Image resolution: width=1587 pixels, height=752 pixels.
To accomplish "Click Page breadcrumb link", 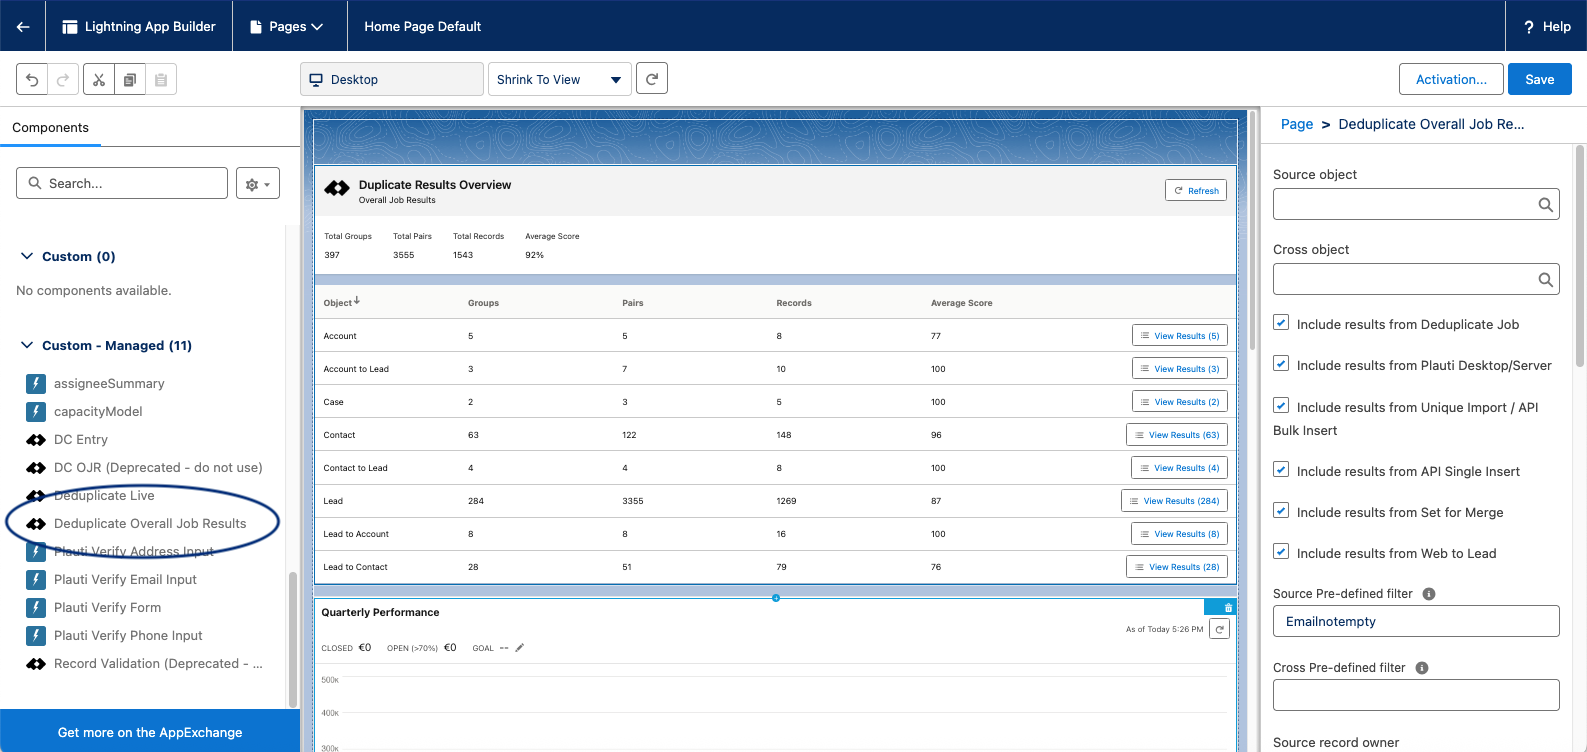I will coord(1297,124).
